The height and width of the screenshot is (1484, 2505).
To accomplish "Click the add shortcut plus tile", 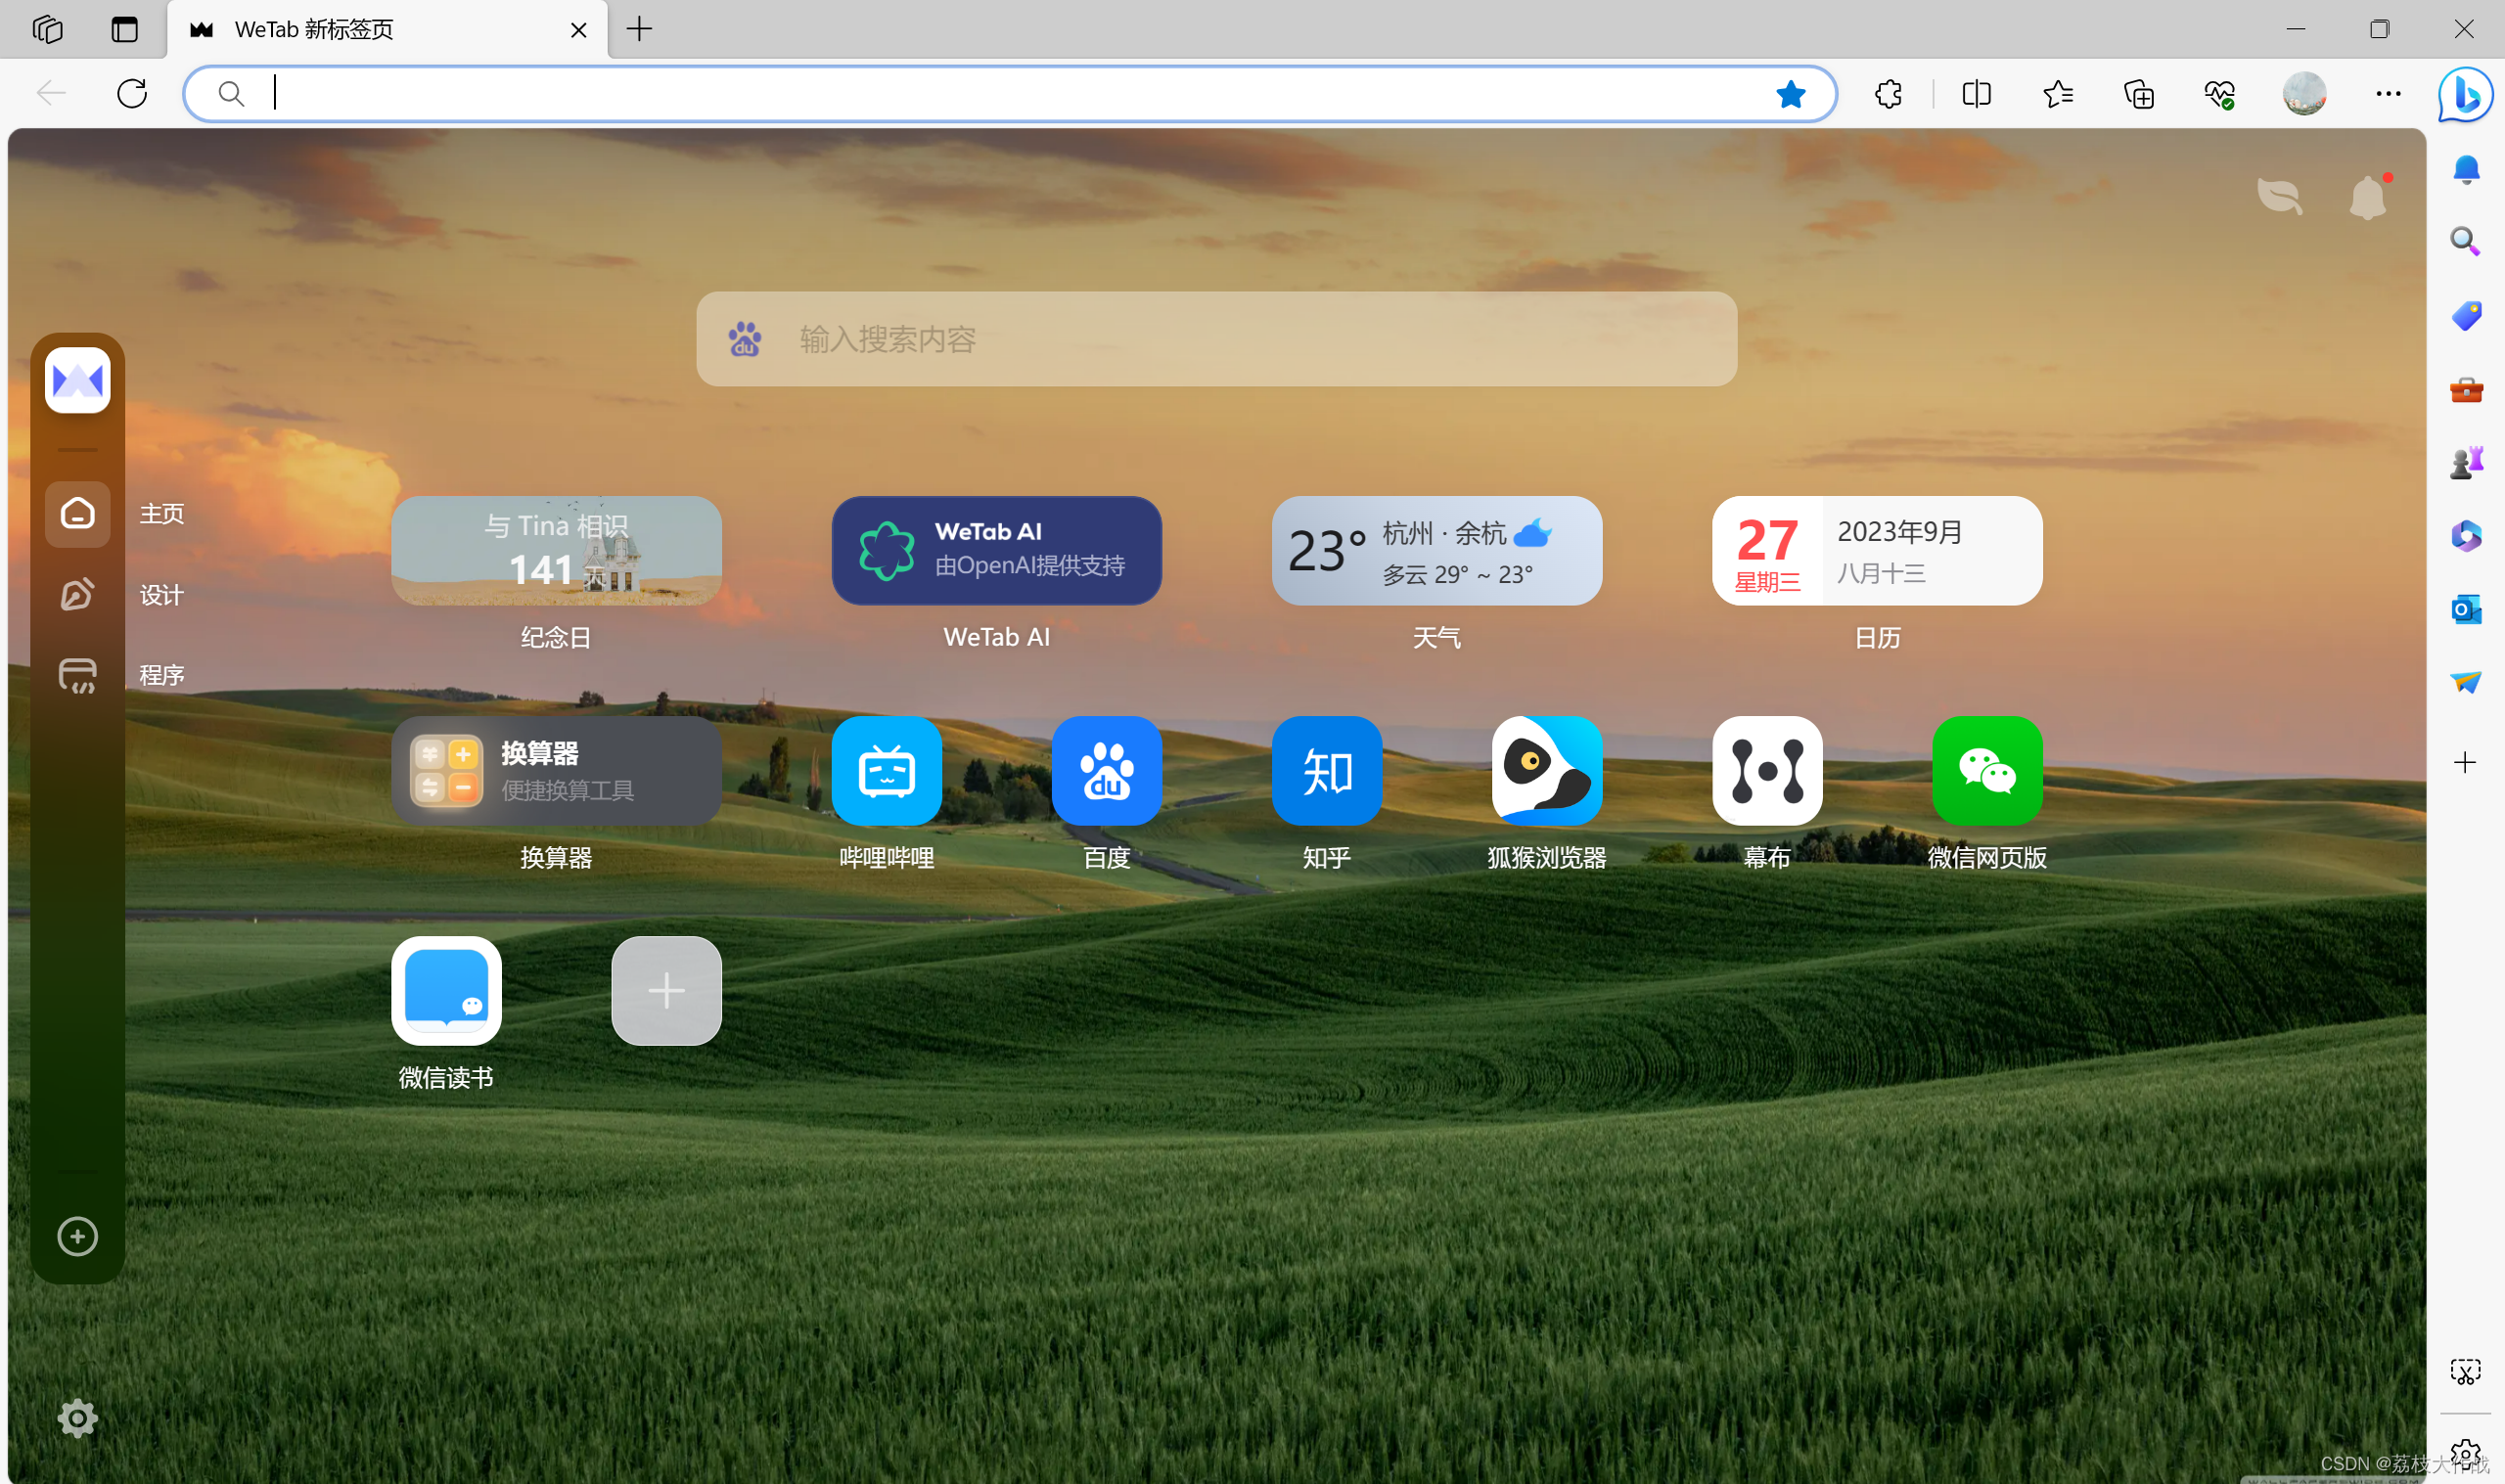I will (666, 990).
